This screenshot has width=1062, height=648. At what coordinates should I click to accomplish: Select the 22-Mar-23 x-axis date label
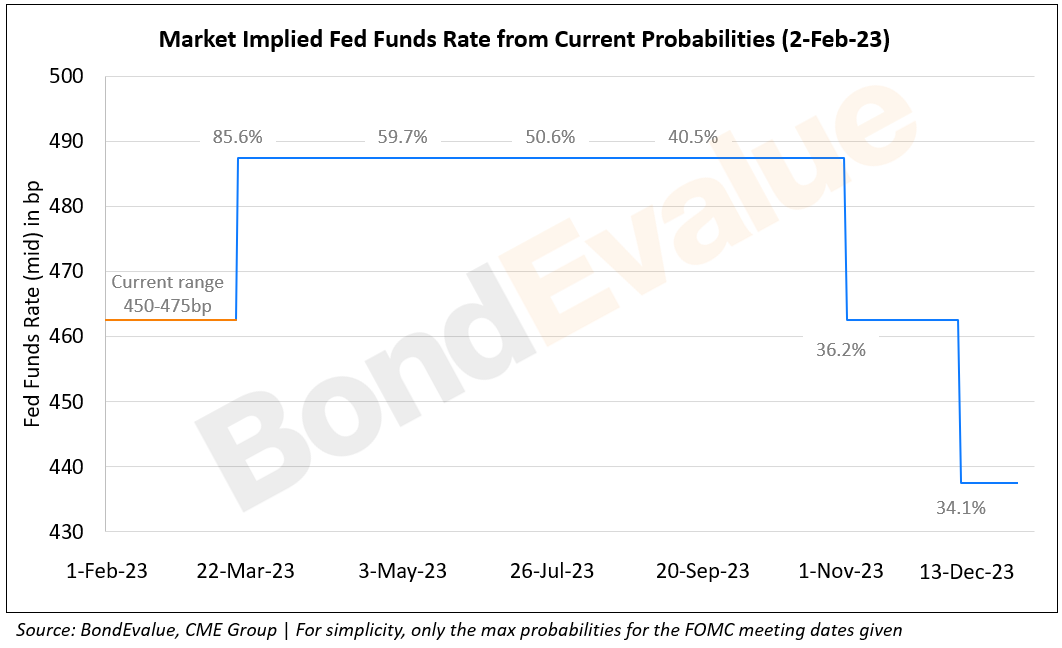(x=245, y=572)
